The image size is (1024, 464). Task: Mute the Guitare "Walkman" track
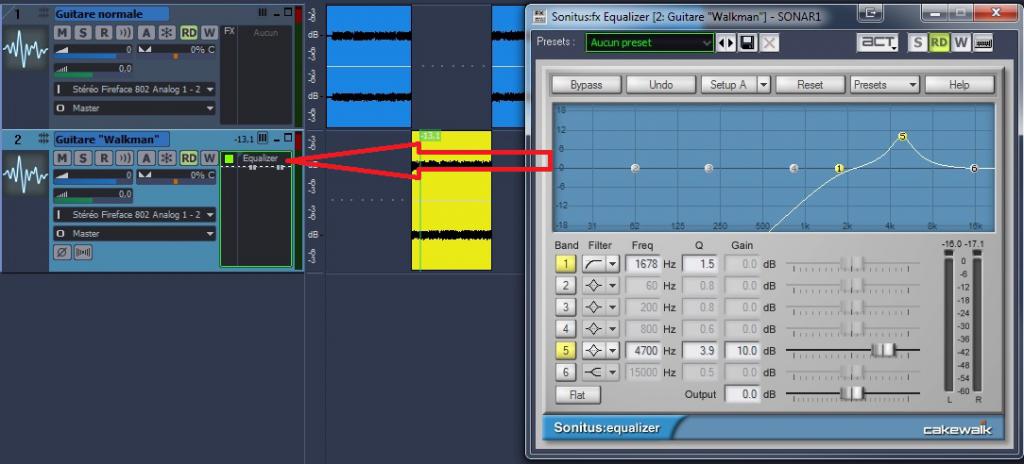[61, 158]
